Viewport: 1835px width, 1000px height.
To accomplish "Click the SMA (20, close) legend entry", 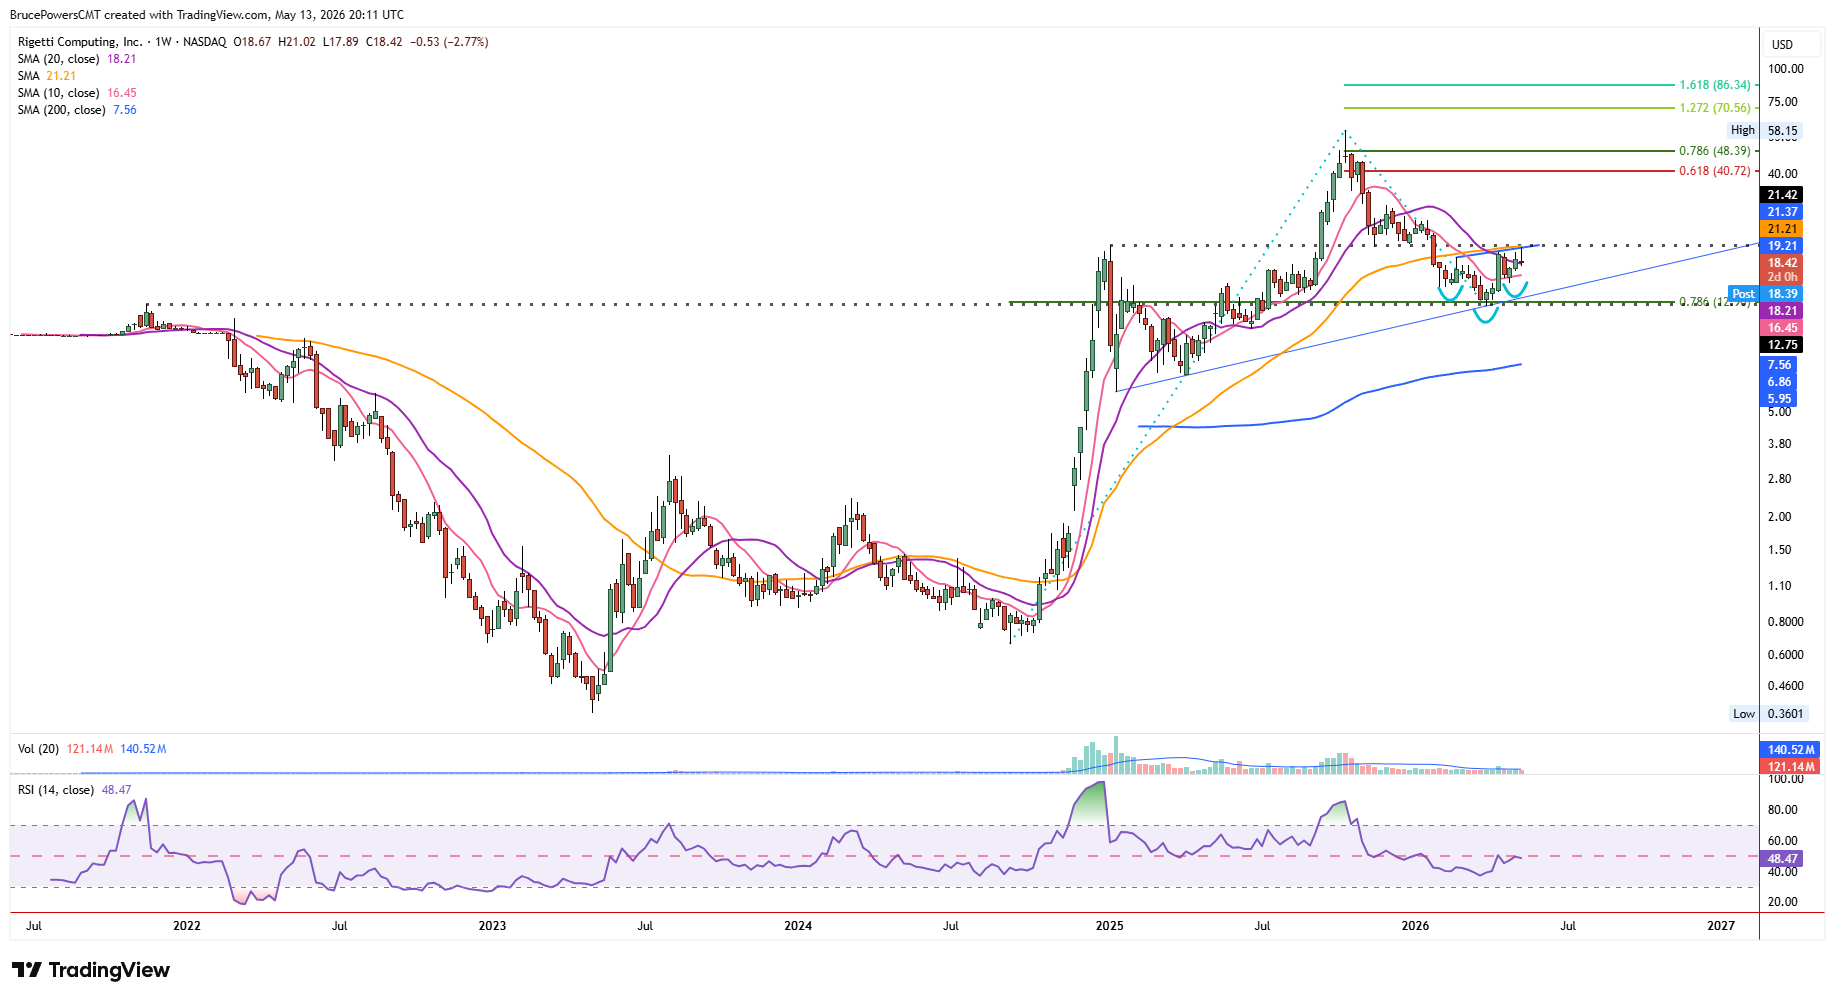I will click(77, 59).
